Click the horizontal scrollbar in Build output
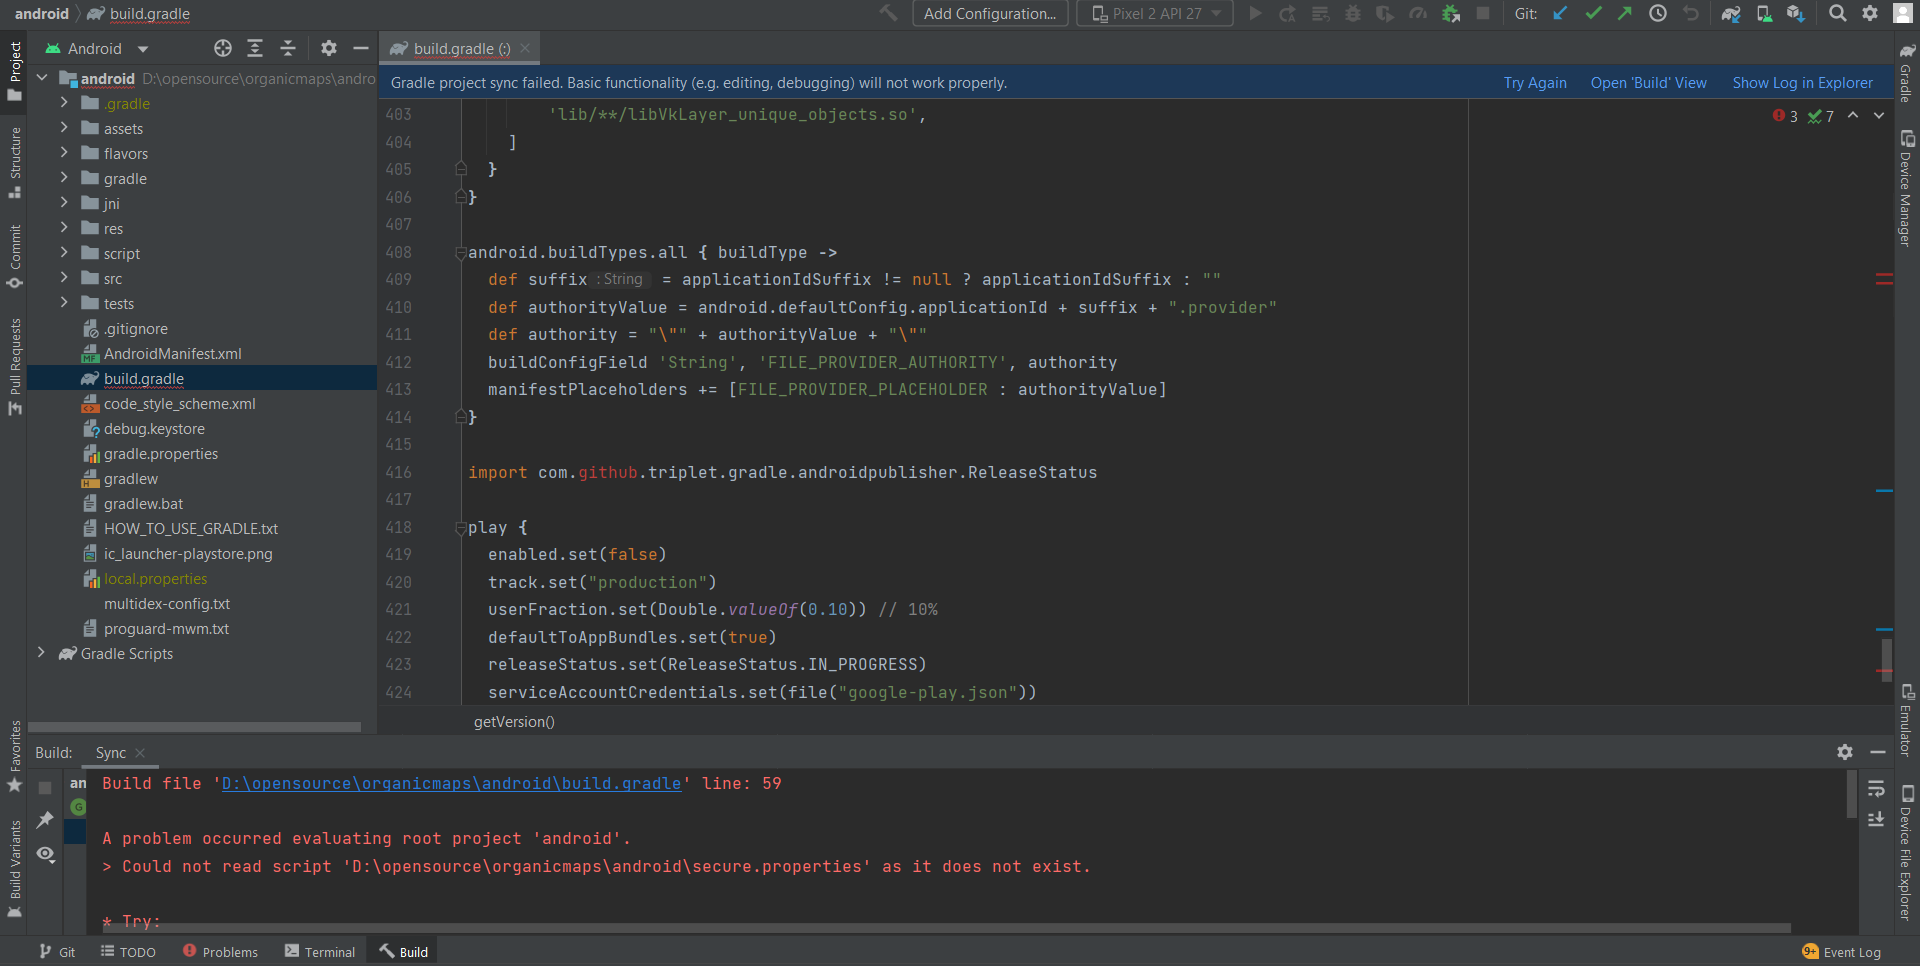 (x=945, y=928)
